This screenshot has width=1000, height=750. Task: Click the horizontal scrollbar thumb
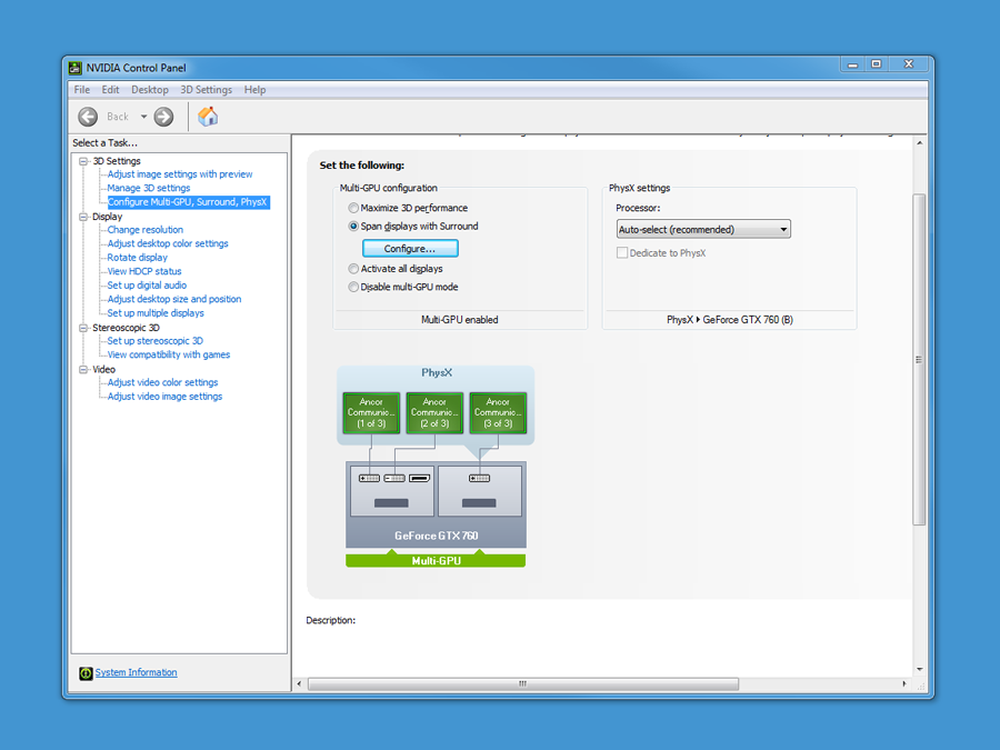click(x=523, y=684)
